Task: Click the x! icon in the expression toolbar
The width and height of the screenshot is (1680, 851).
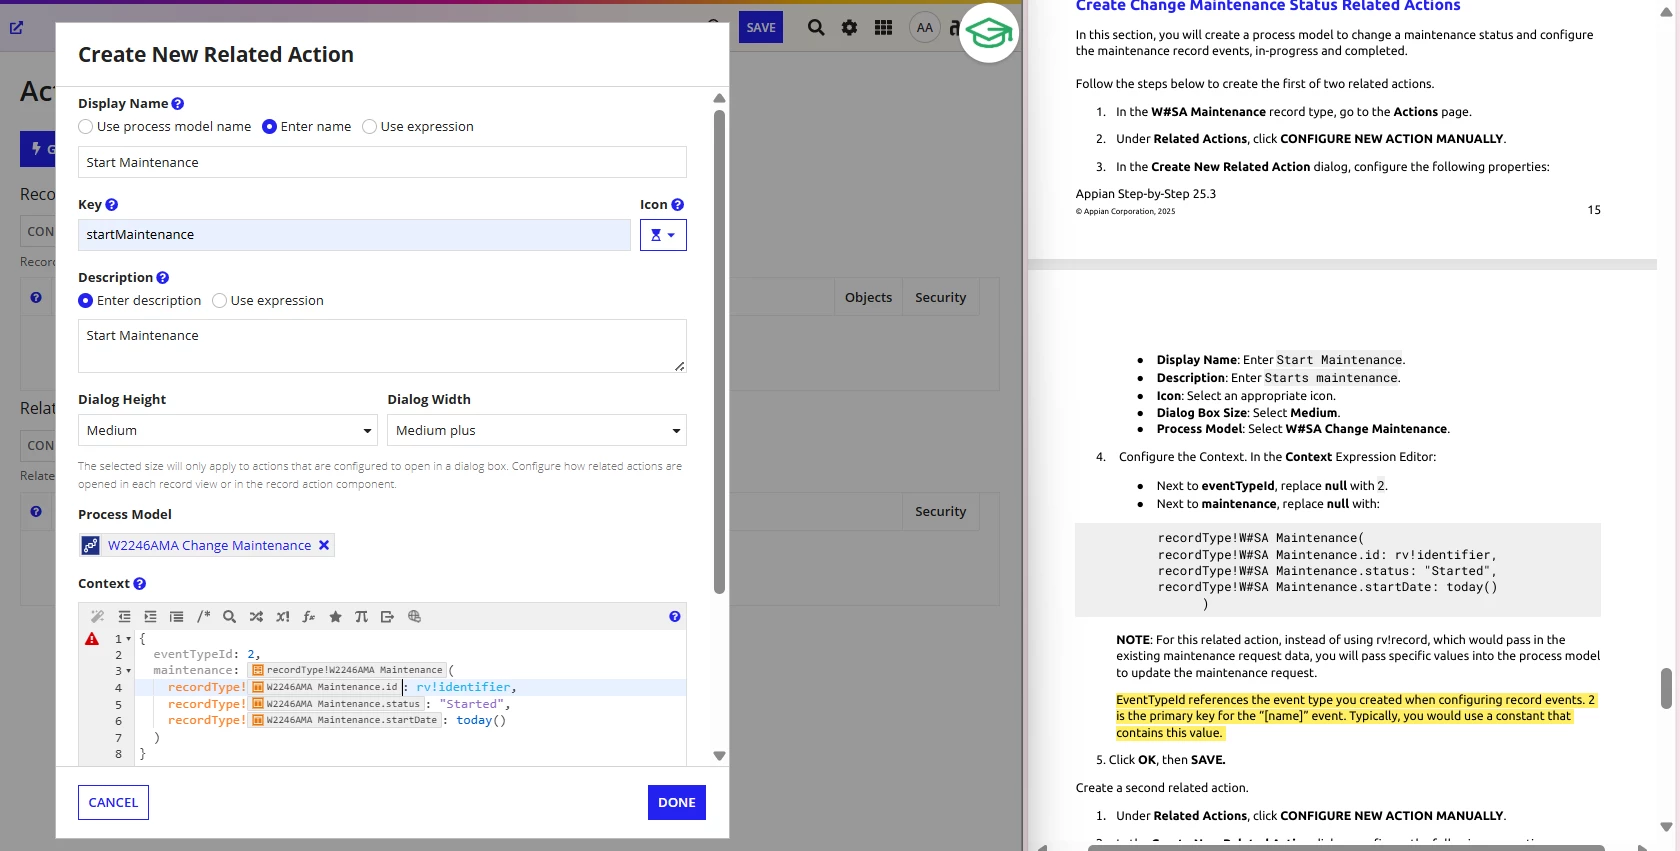Action: tap(283, 617)
